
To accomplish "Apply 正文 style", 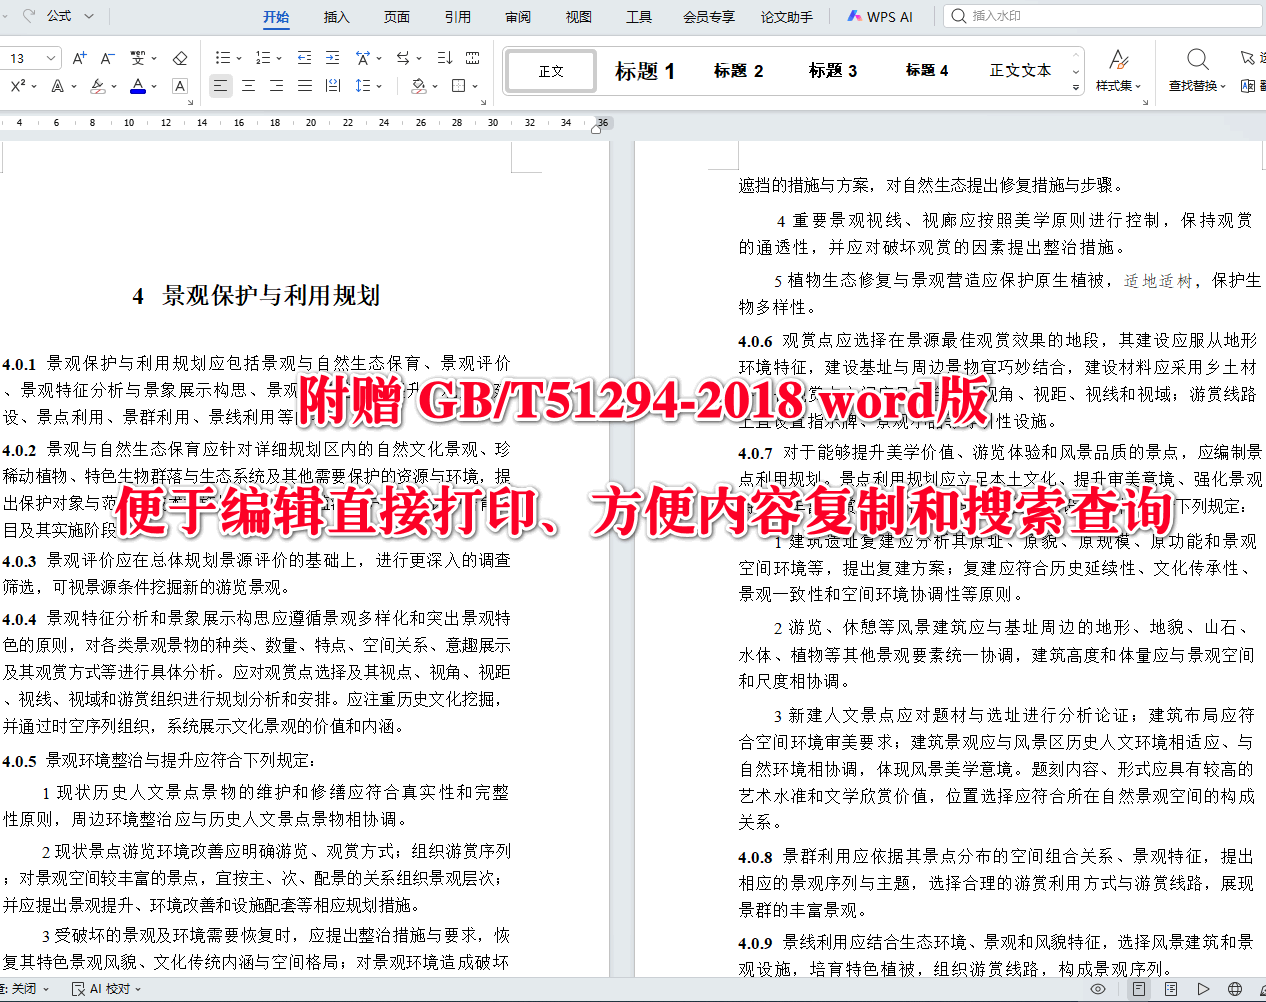I will pyautogui.click(x=552, y=71).
